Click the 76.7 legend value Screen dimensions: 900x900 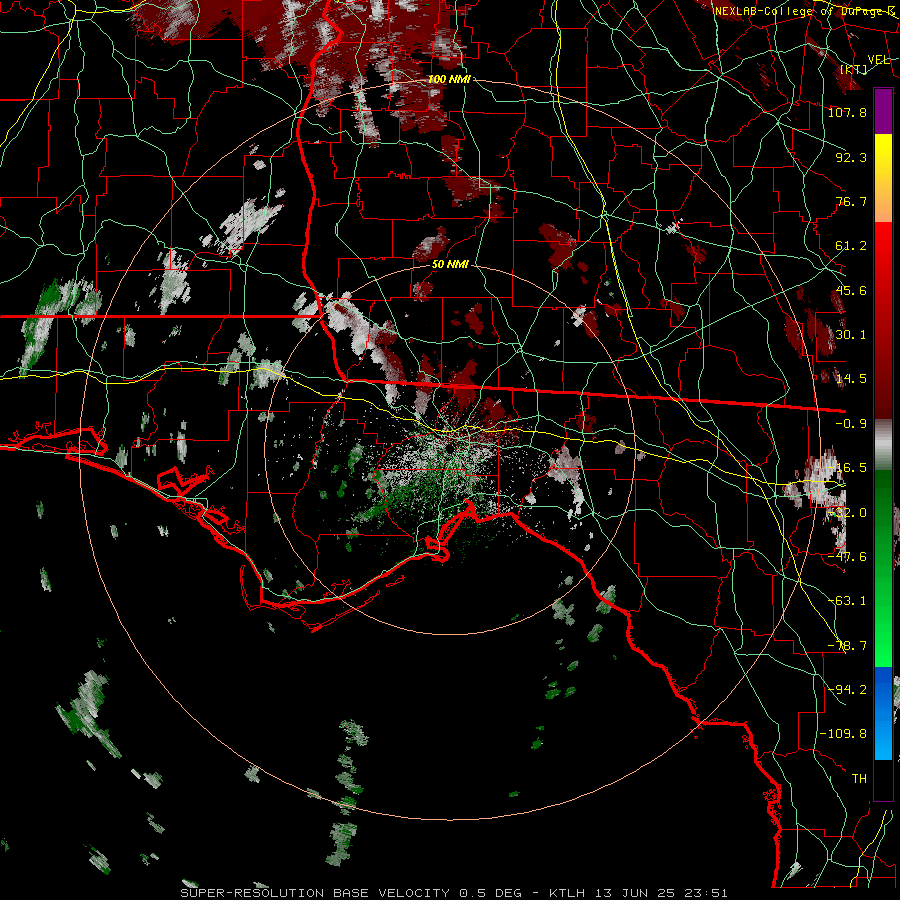851,201
